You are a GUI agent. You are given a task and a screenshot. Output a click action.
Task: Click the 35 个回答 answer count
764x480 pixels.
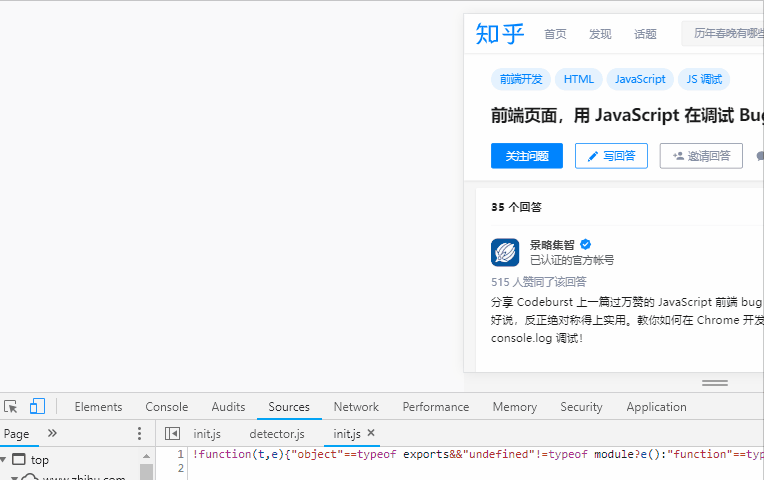coord(516,207)
